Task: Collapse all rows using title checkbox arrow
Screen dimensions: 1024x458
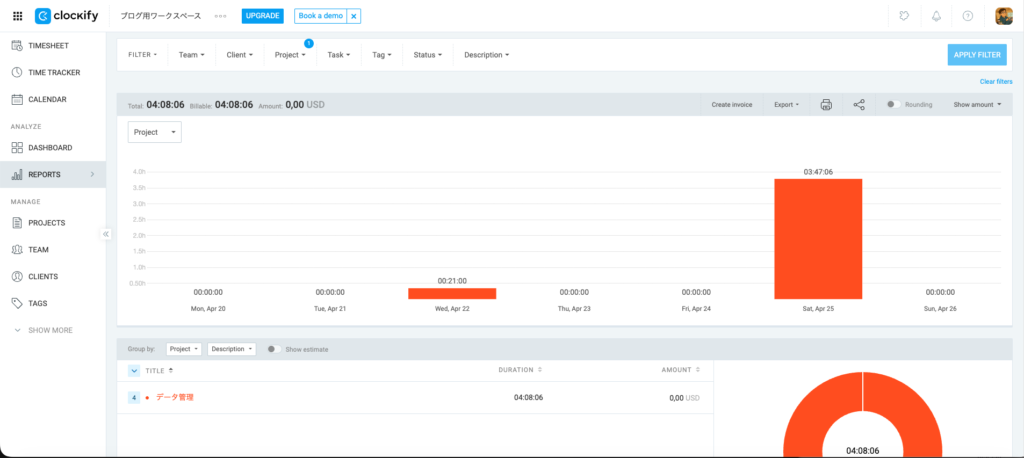Action: [x=134, y=370]
